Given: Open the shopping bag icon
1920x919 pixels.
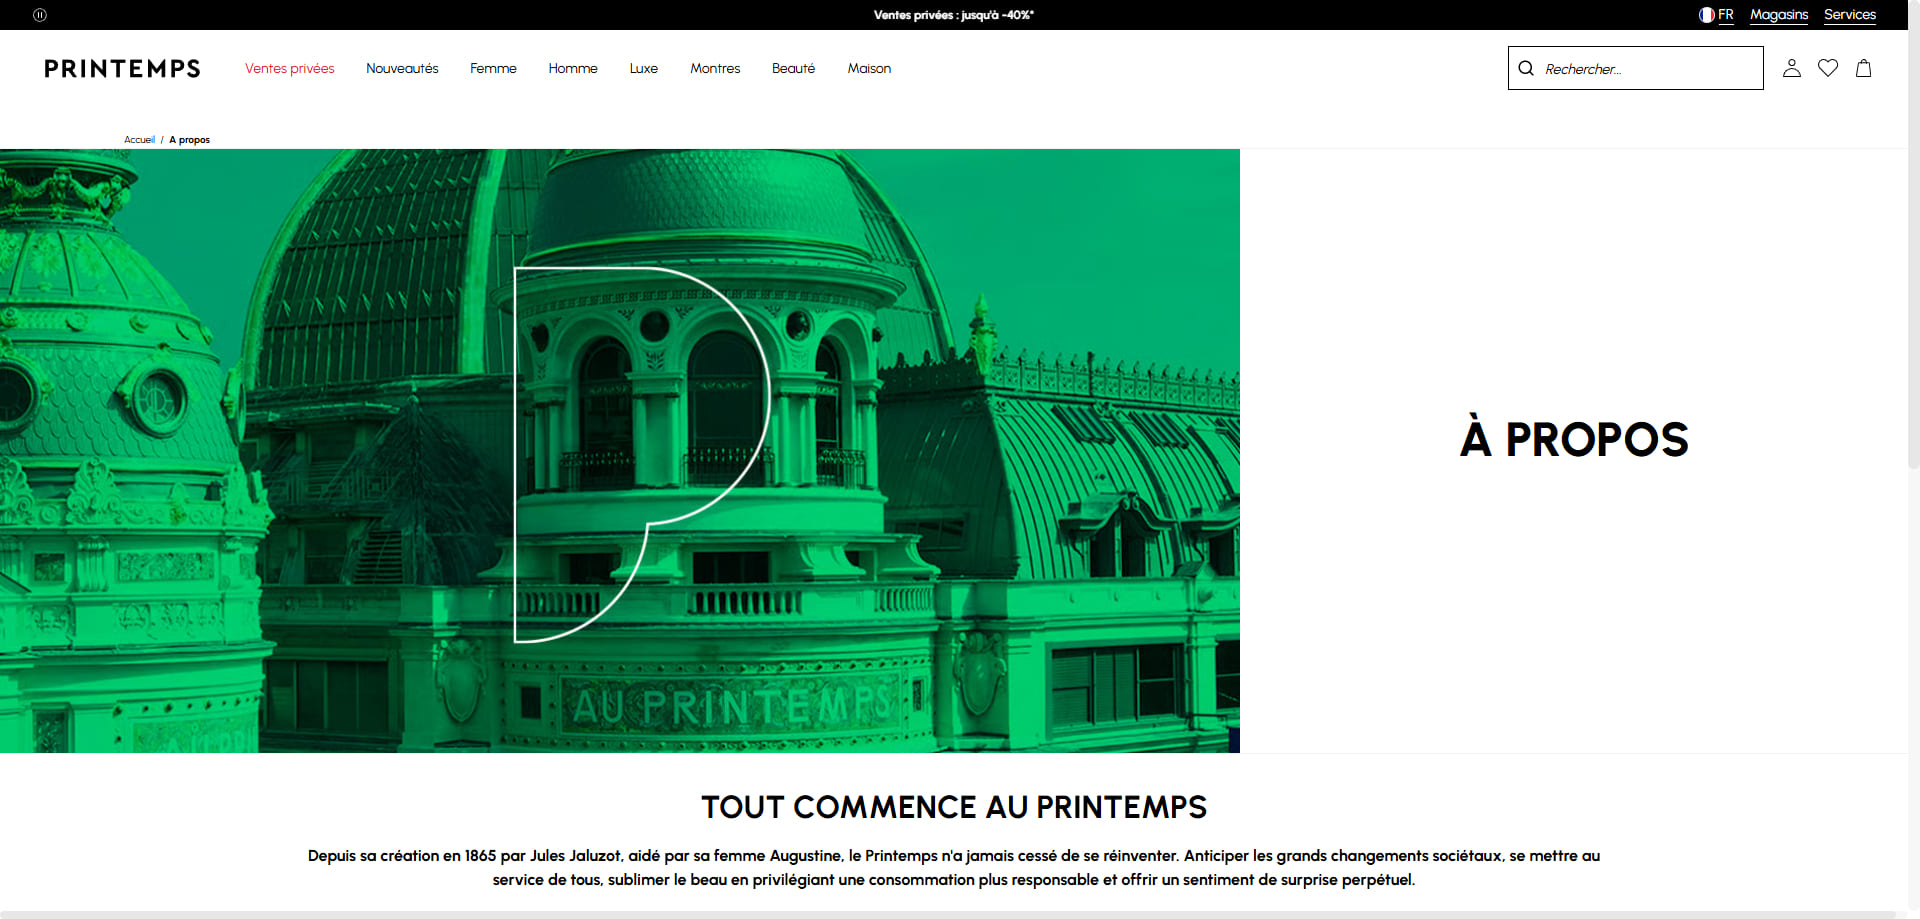Looking at the screenshot, I should pos(1864,68).
